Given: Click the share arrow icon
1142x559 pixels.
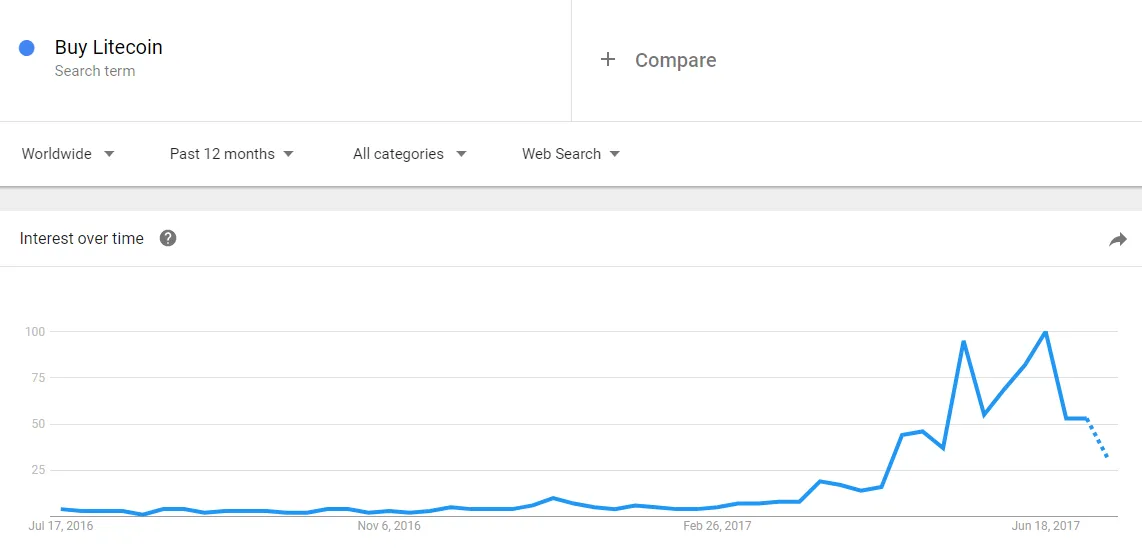Looking at the screenshot, I should [1117, 239].
